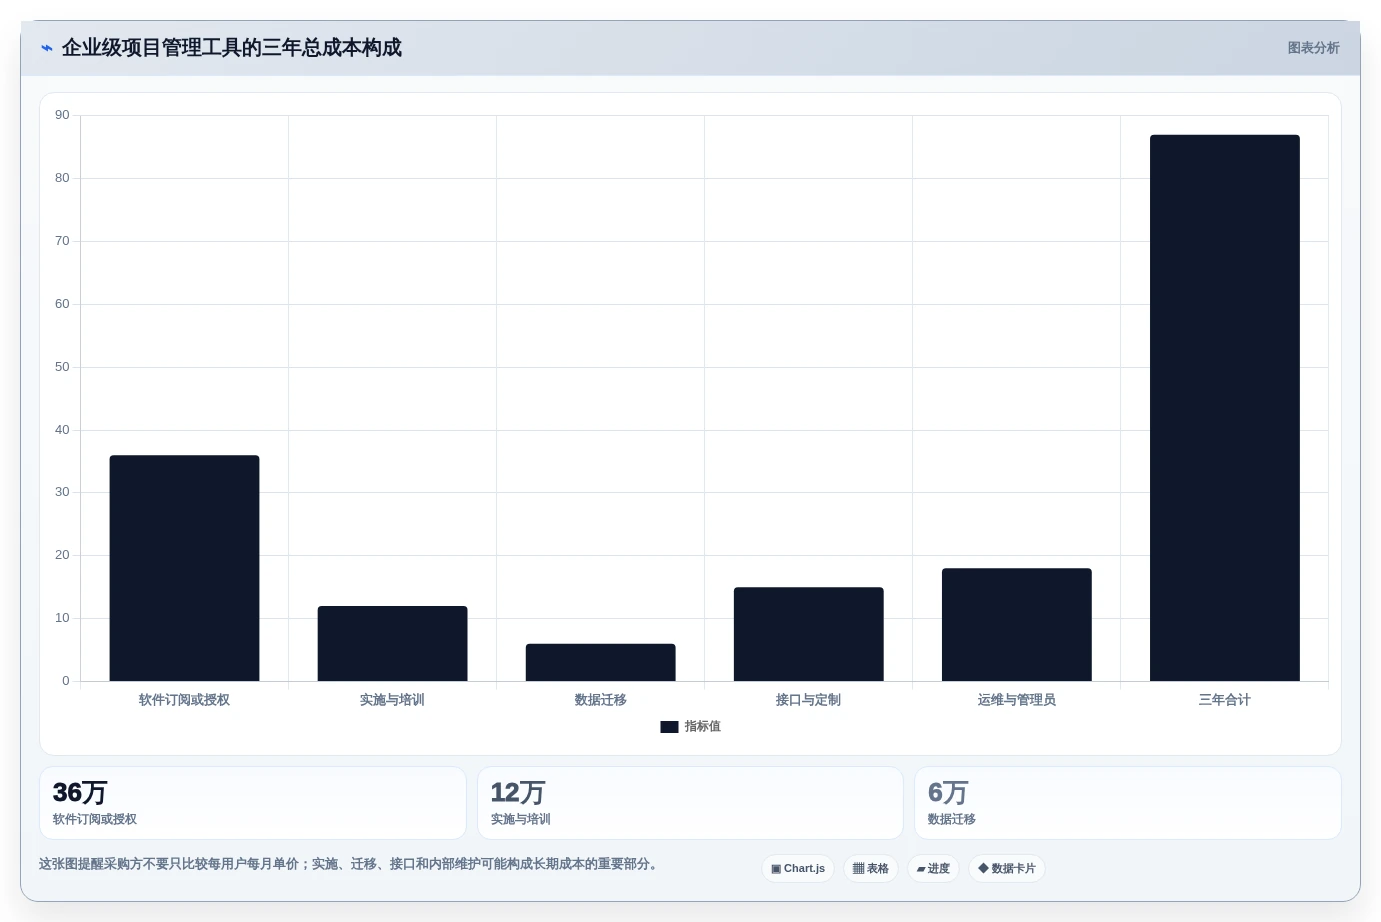Viewport: 1381px width, 922px height.
Task: Click the grid icon in the 表格 chip
Action: [858, 869]
